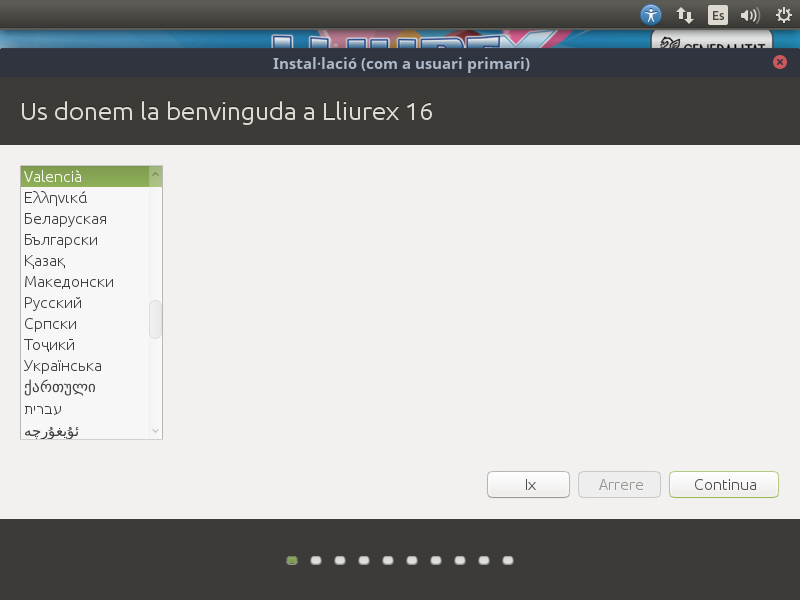Click the network connection arrows icon
This screenshot has height=600, width=800.
coord(685,15)
